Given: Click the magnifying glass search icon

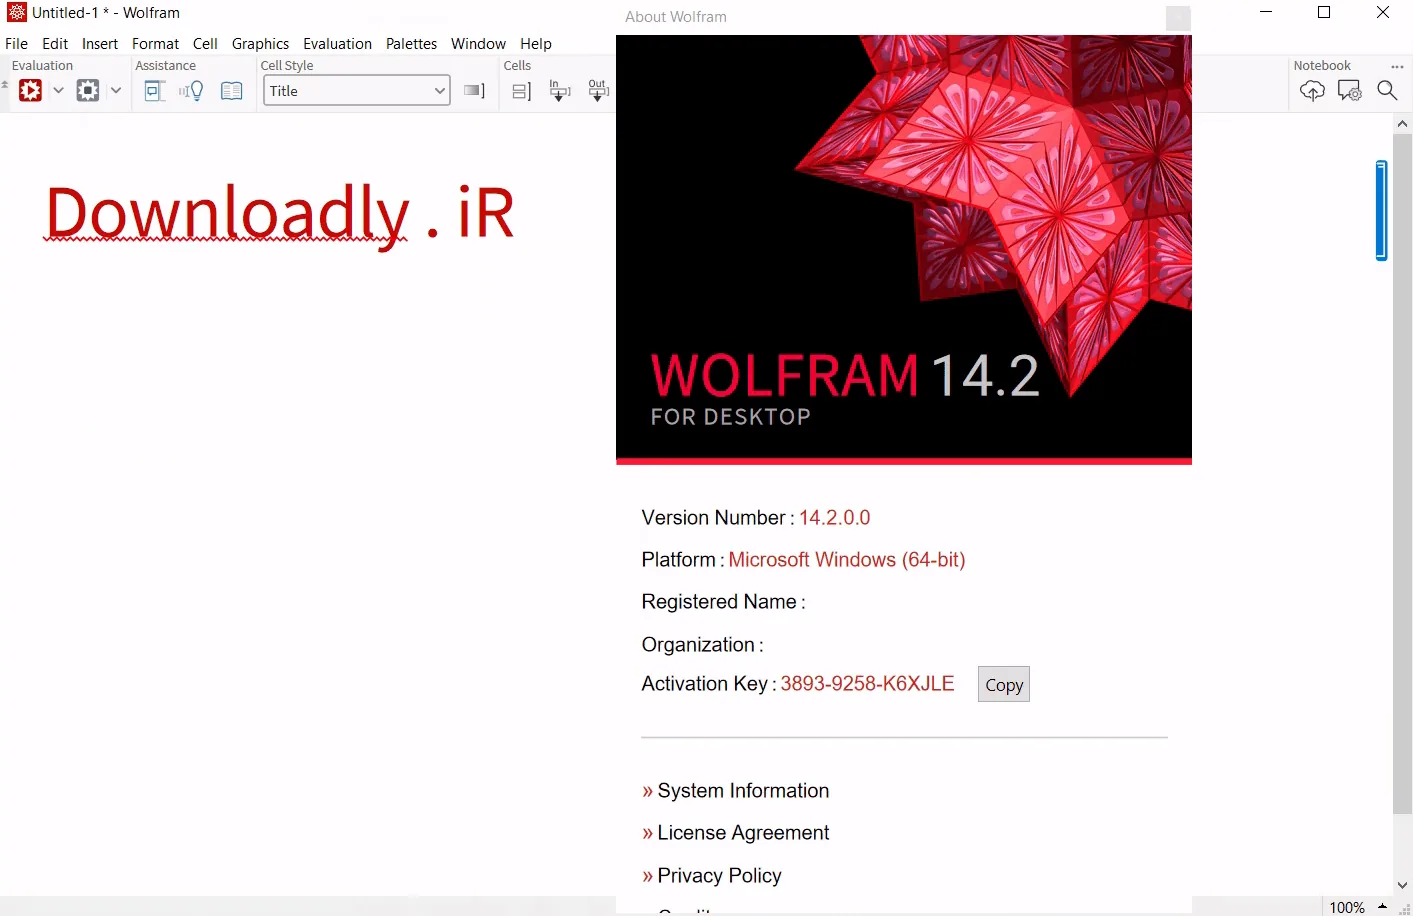Looking at the screenshot, I should pyautogui.click(x=1387, y=90).
